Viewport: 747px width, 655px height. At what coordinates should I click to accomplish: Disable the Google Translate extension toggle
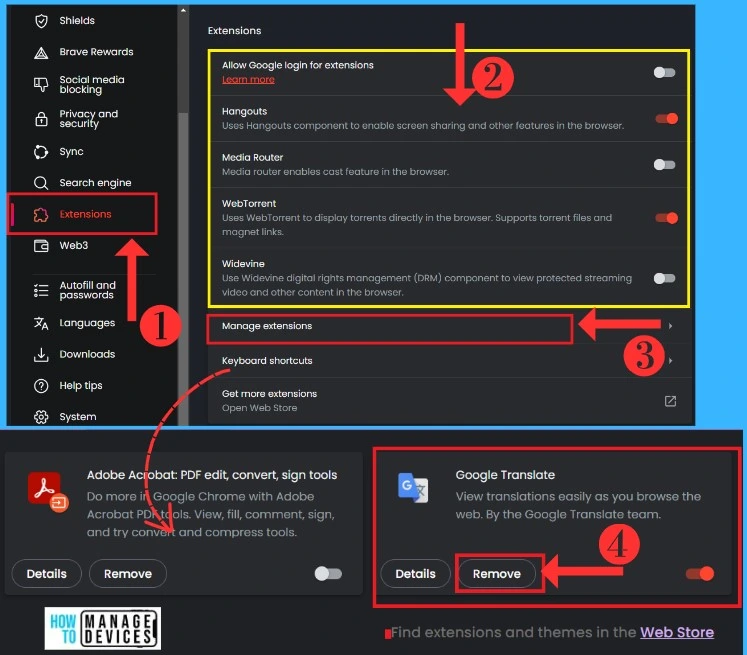700,574
